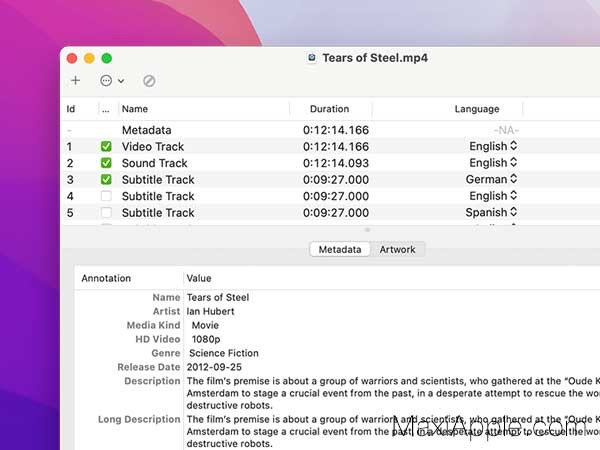Click the Duration column header
This screenshot has width=600, height=450.
click(329, 109)
